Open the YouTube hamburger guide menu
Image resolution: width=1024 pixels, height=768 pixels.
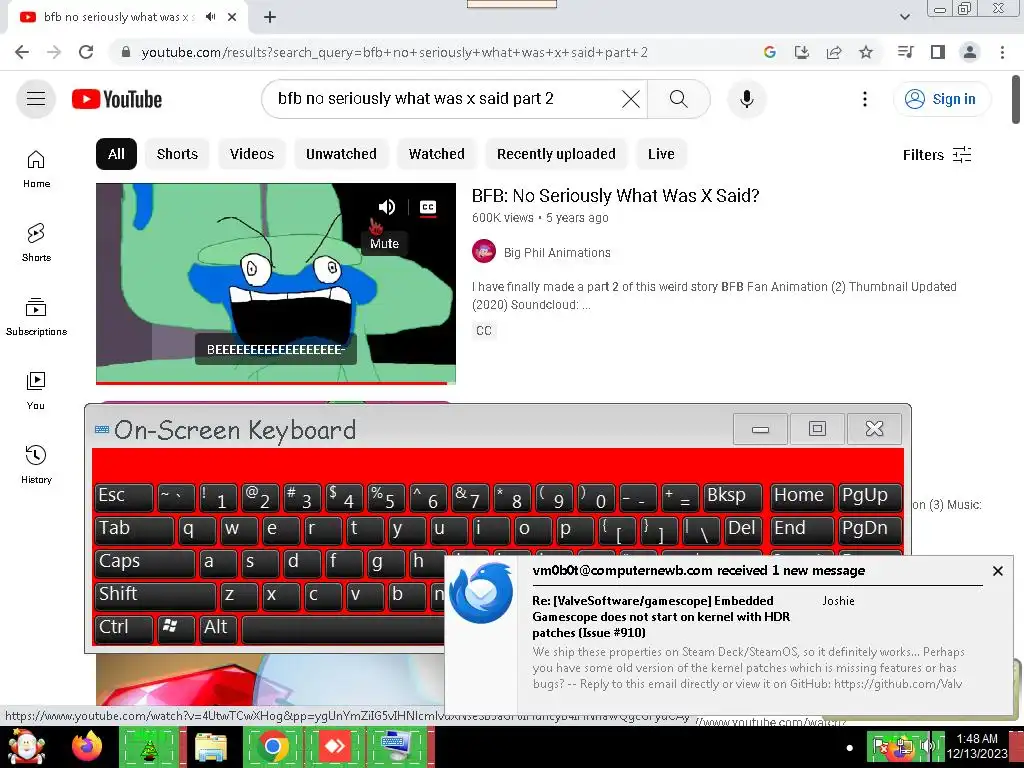[36, 99]
